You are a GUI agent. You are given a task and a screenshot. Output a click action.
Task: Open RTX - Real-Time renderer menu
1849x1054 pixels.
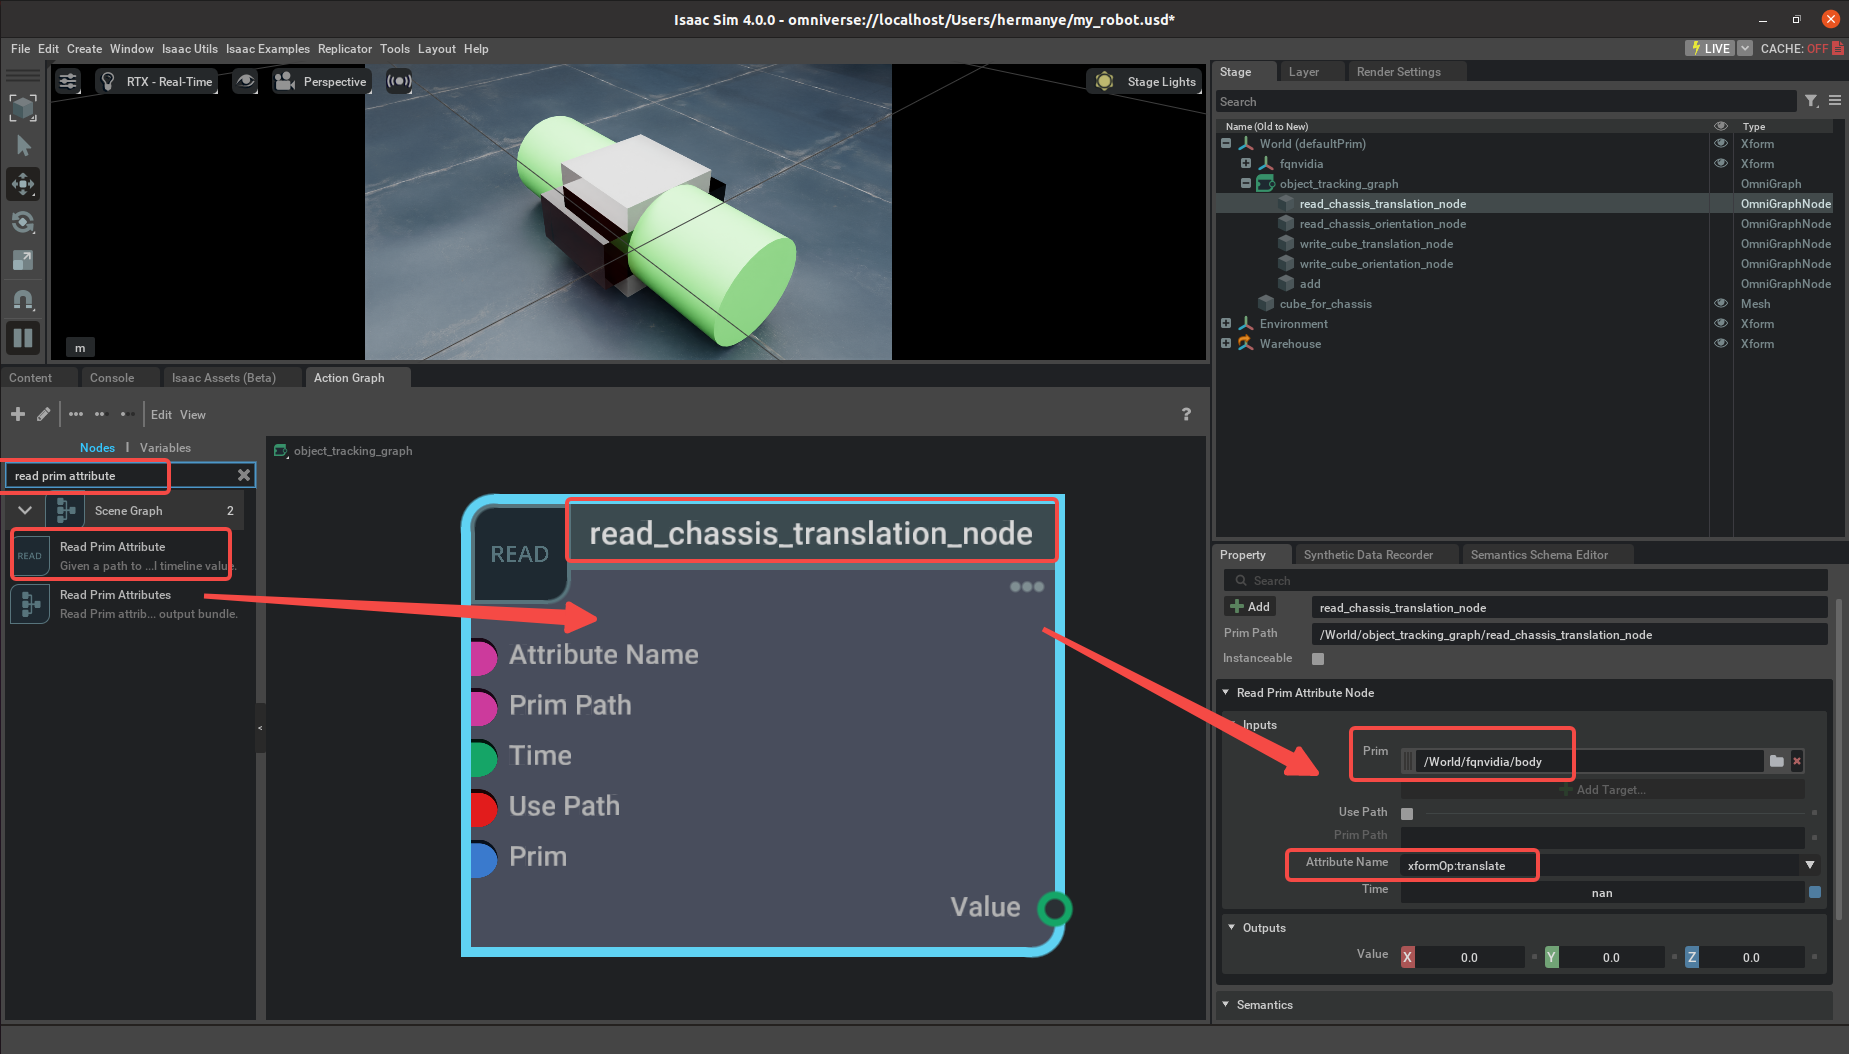pyautogui.click(x=158, y=81)
